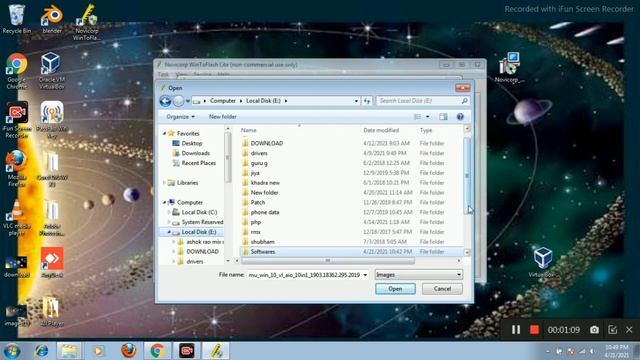
Task: Select the phone data folder
Action: [265, 212]
